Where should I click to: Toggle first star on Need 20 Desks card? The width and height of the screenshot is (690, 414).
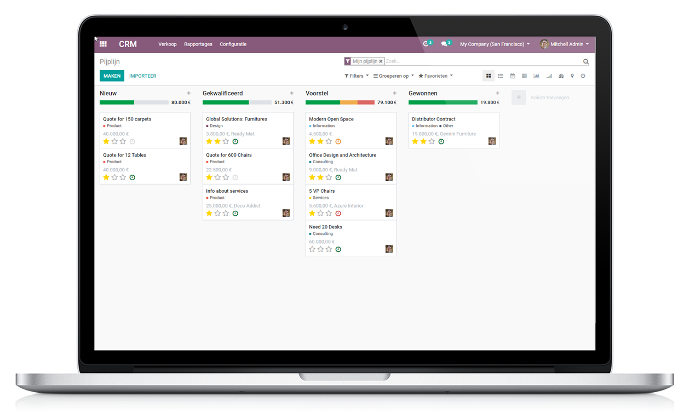(312, 249)
